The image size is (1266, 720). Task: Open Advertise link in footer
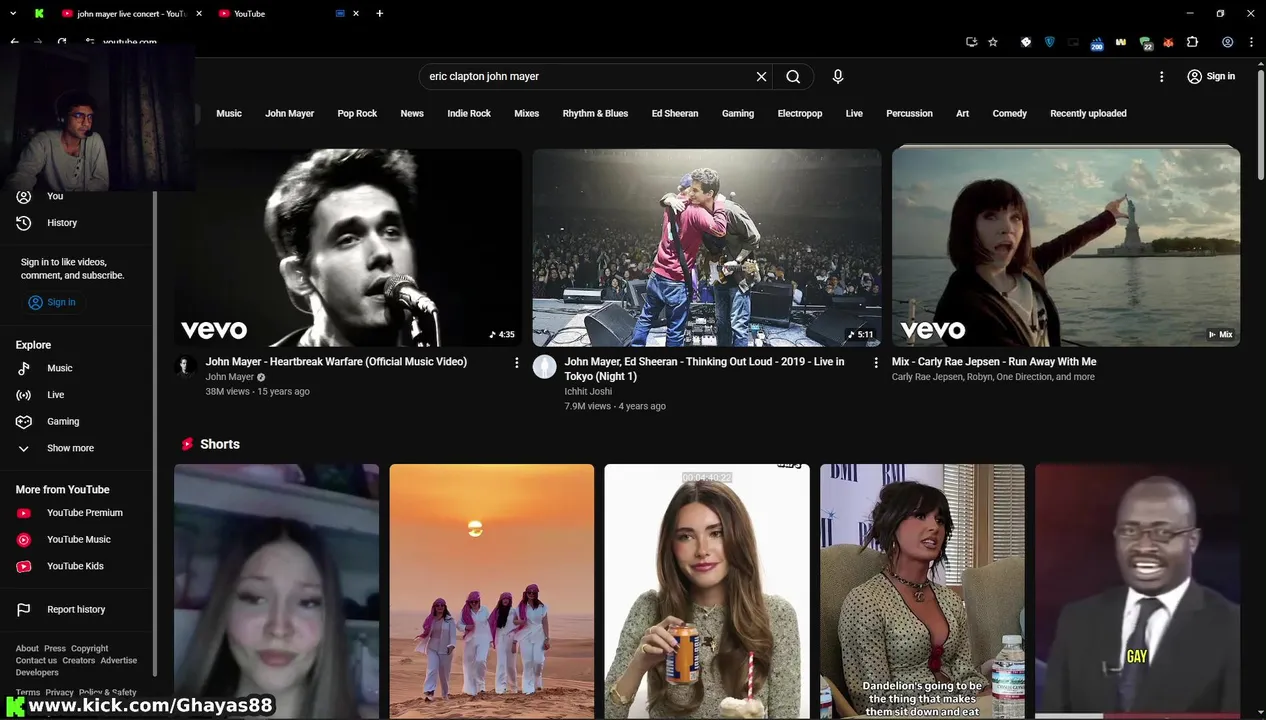119,661
